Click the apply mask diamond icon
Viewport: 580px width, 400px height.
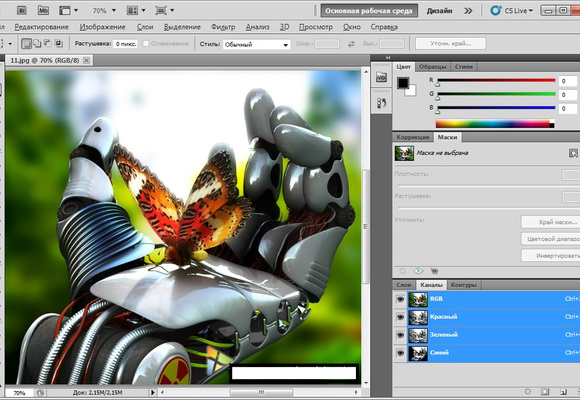pyautogui.click(x=418, y=271)
